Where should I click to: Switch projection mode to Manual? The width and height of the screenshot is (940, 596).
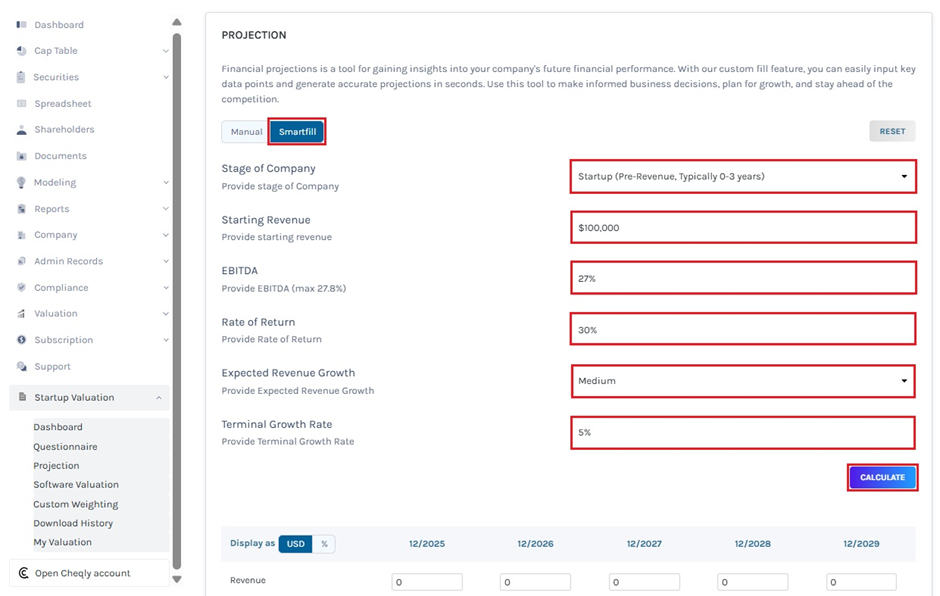coord(246,132)
